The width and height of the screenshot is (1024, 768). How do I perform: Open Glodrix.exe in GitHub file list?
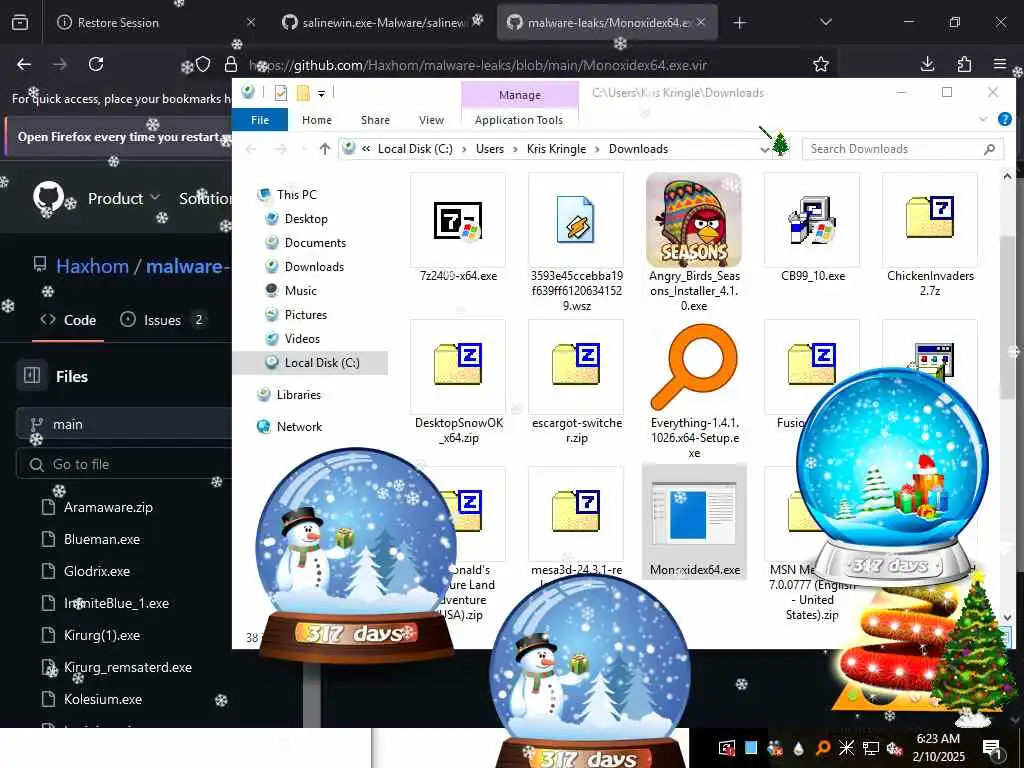[97, 571]
